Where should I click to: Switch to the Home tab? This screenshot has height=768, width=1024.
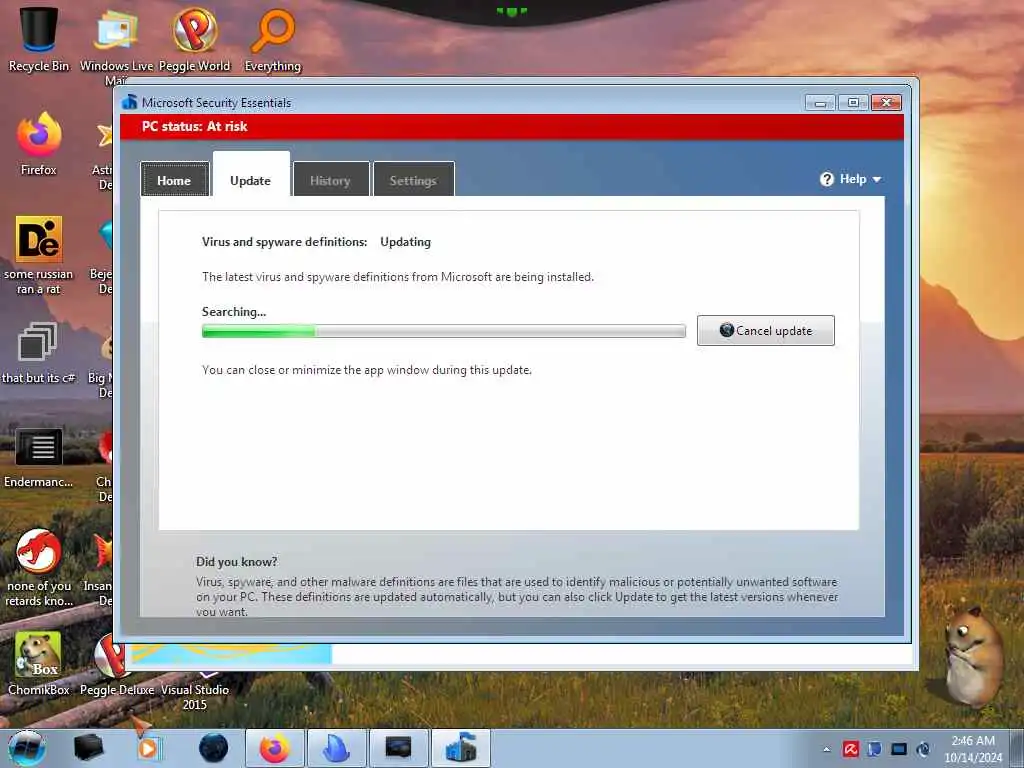(174, 179)
